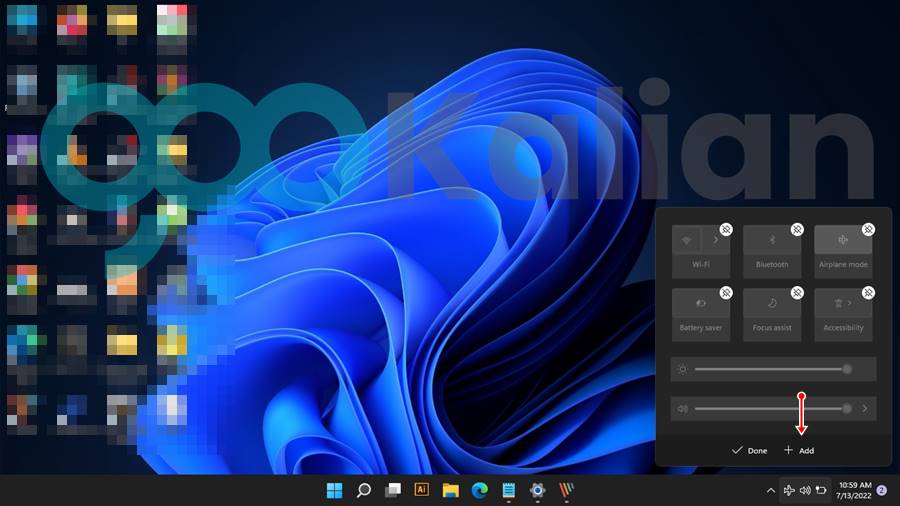The width and height of the screenshot is (900, 506).
Task: Open Task View on the taskbar
Action: [x=393, y=491]
